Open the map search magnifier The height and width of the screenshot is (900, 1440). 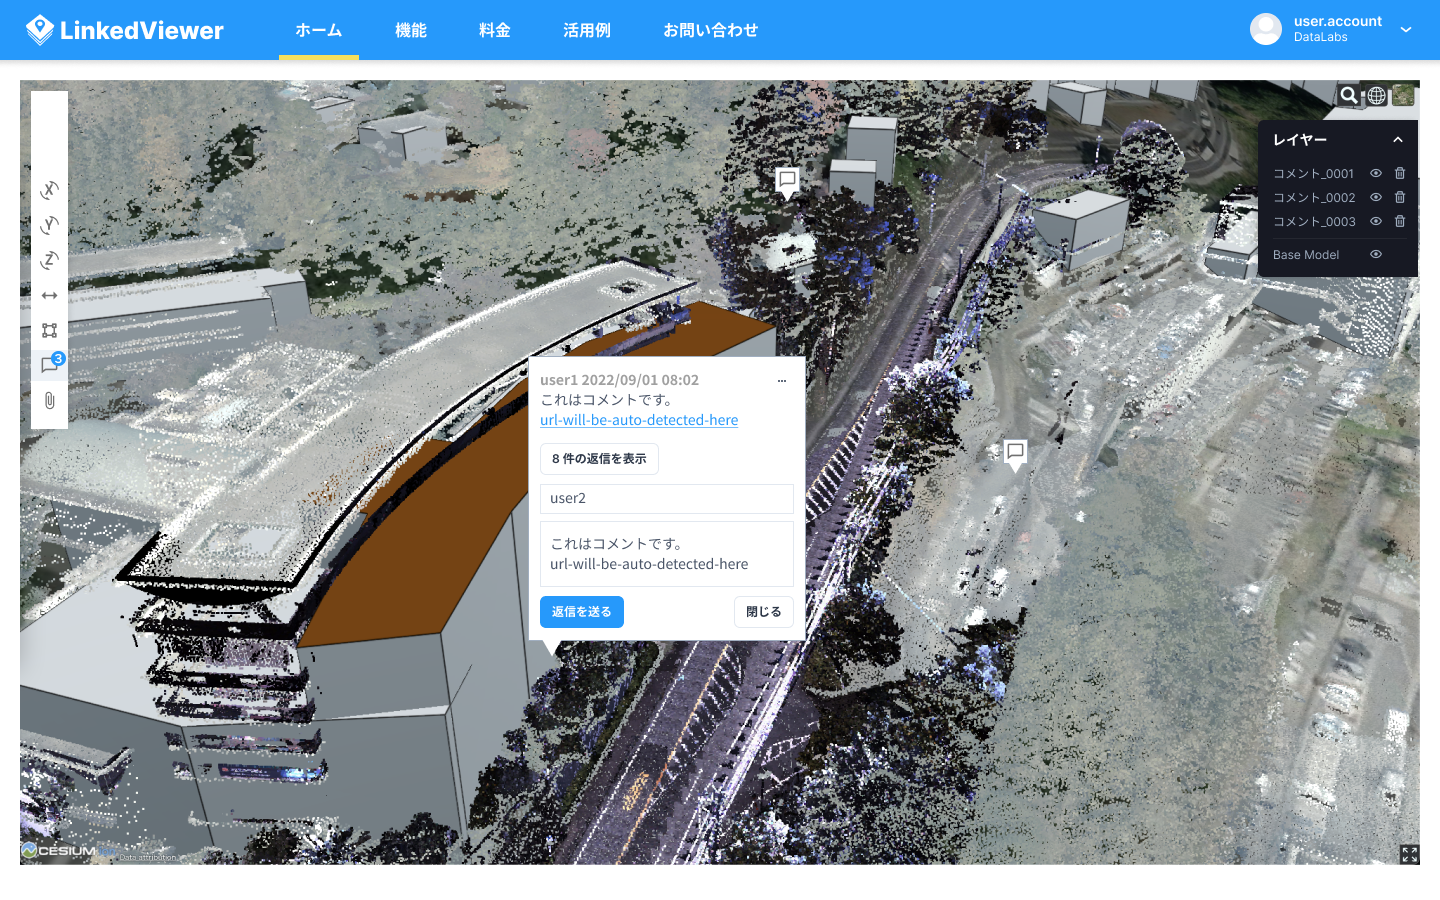(1349, 95)
